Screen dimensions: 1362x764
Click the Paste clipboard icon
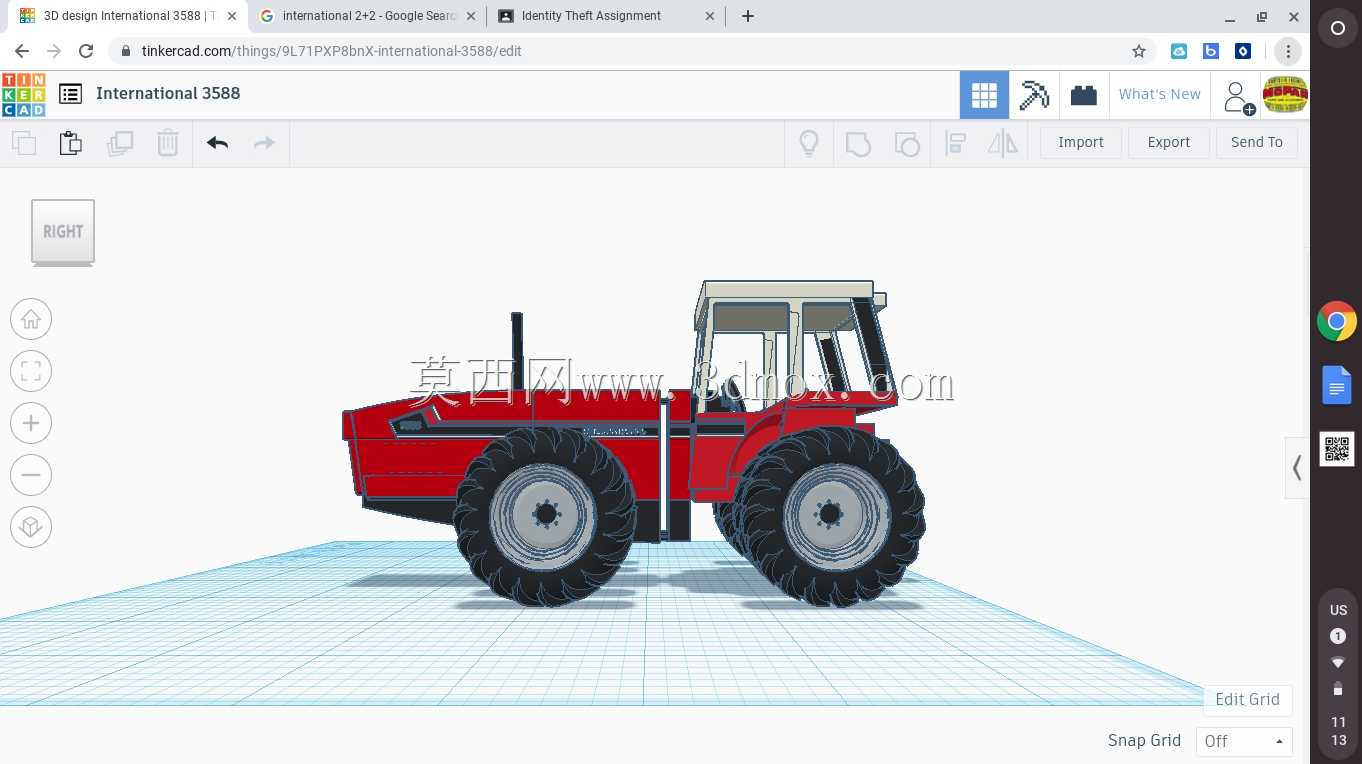click(x=71, y=143)
